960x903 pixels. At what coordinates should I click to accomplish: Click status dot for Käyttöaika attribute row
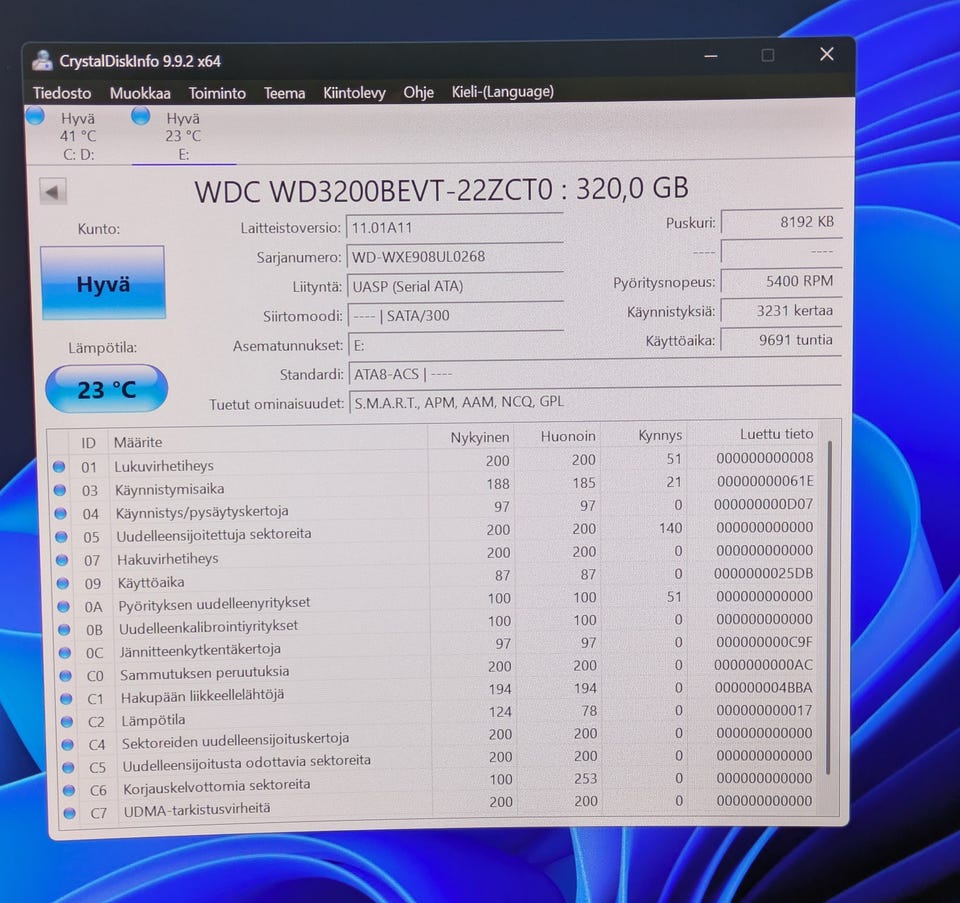[62, 583]
